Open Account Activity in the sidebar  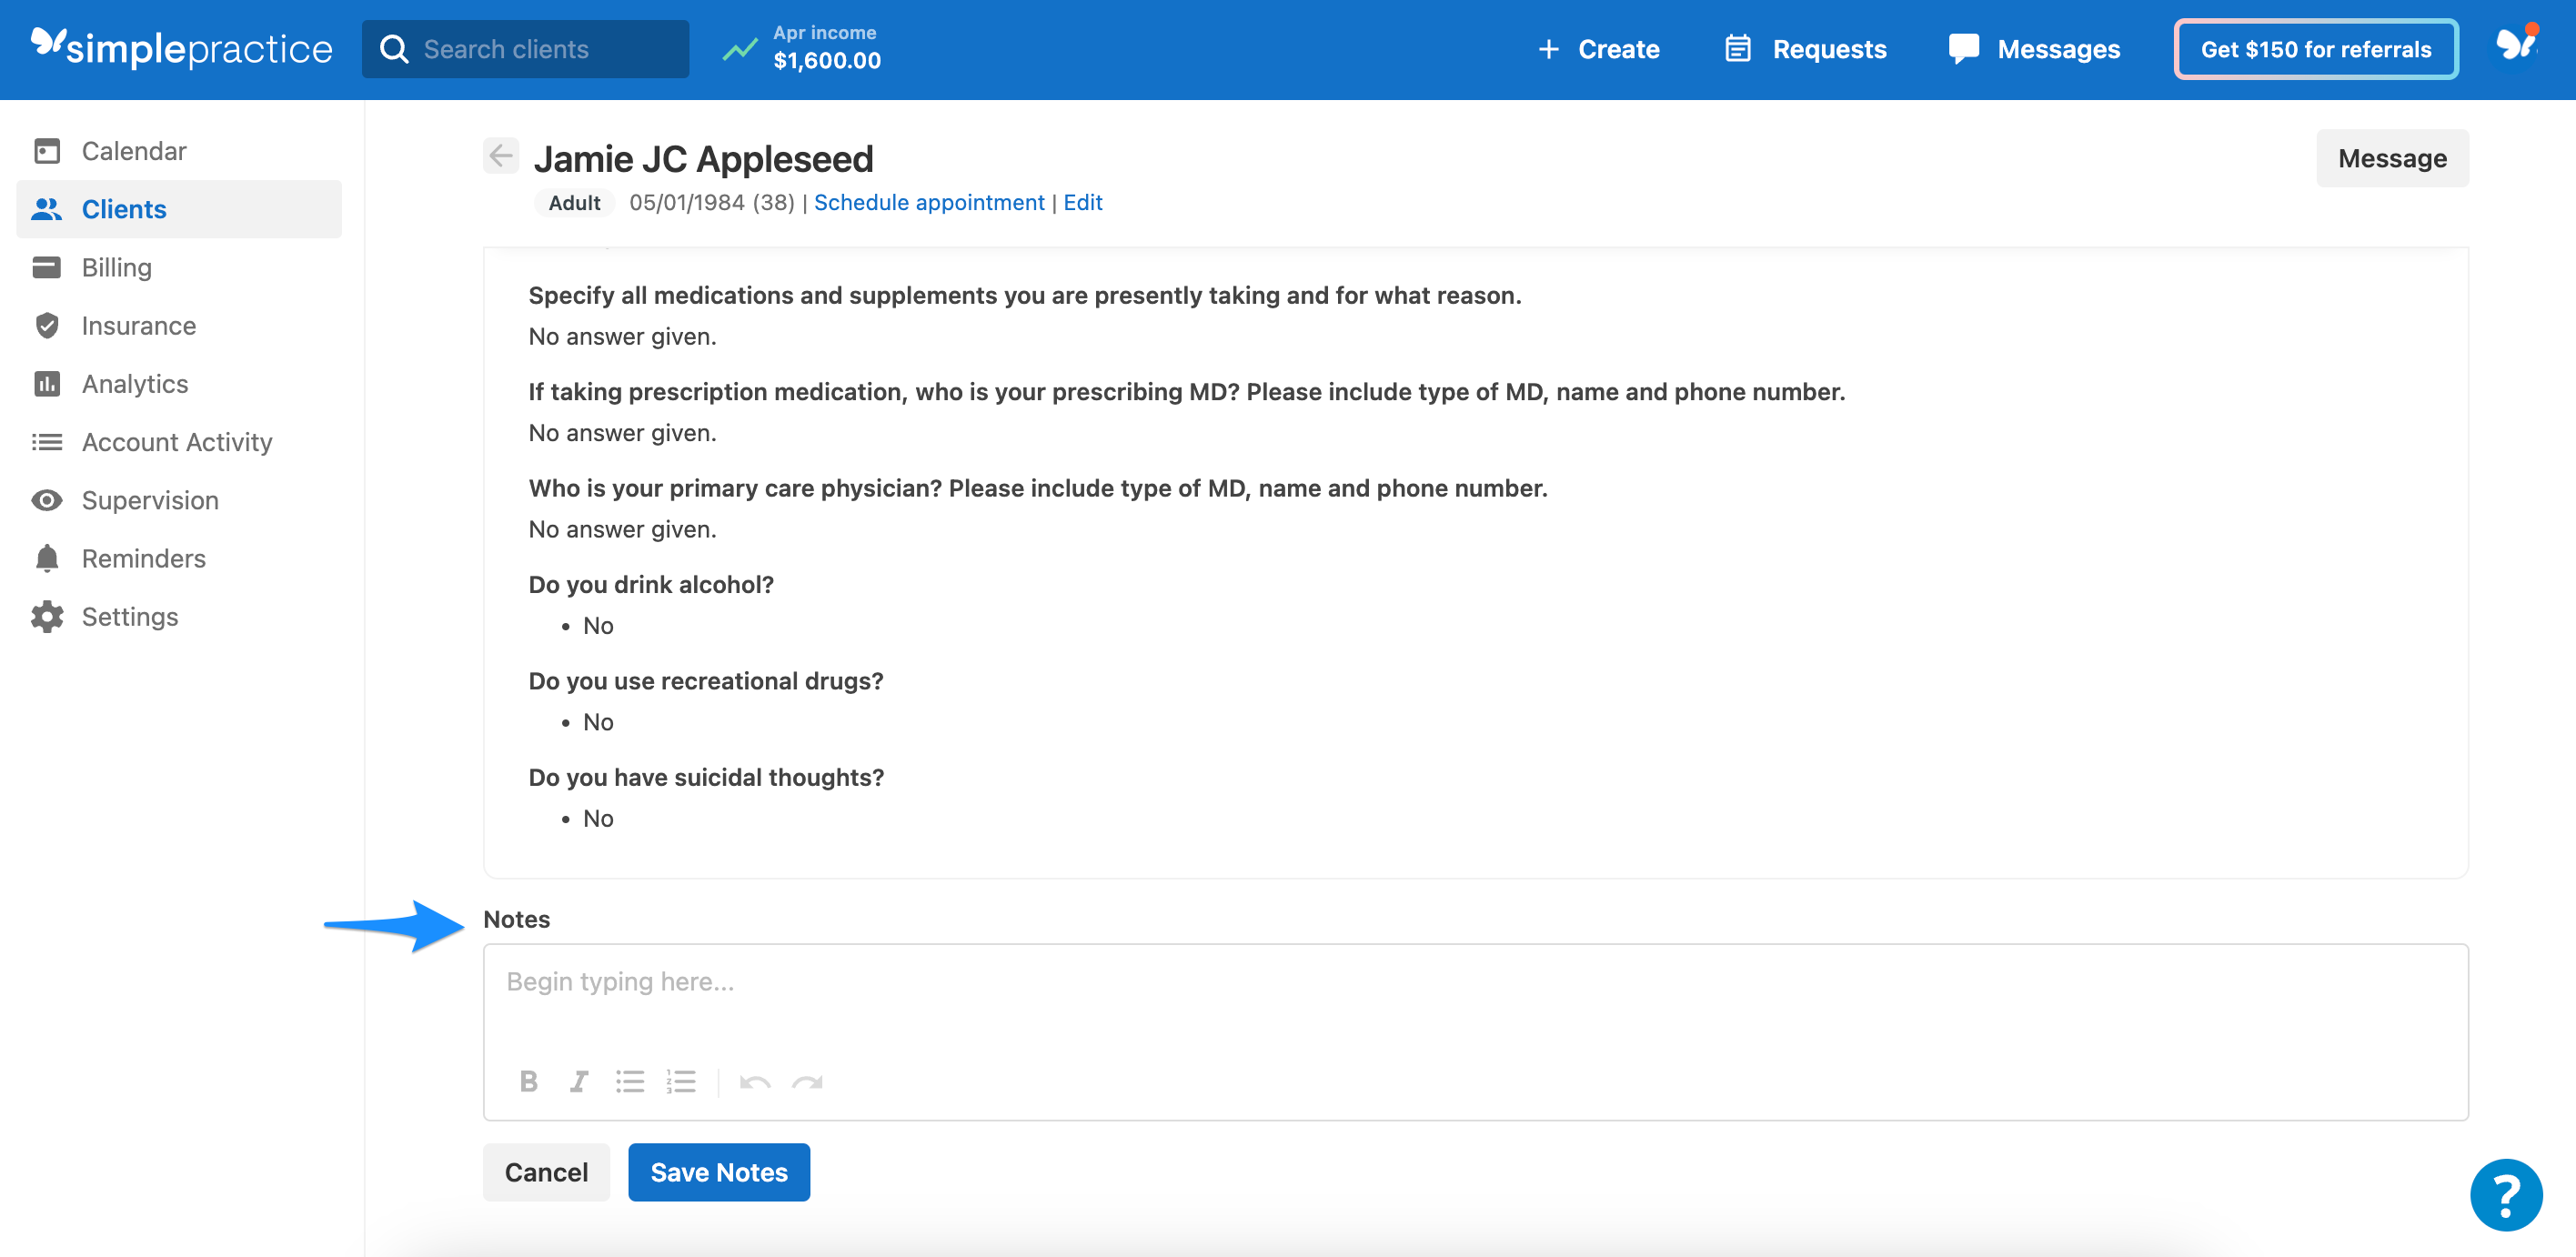177,441
